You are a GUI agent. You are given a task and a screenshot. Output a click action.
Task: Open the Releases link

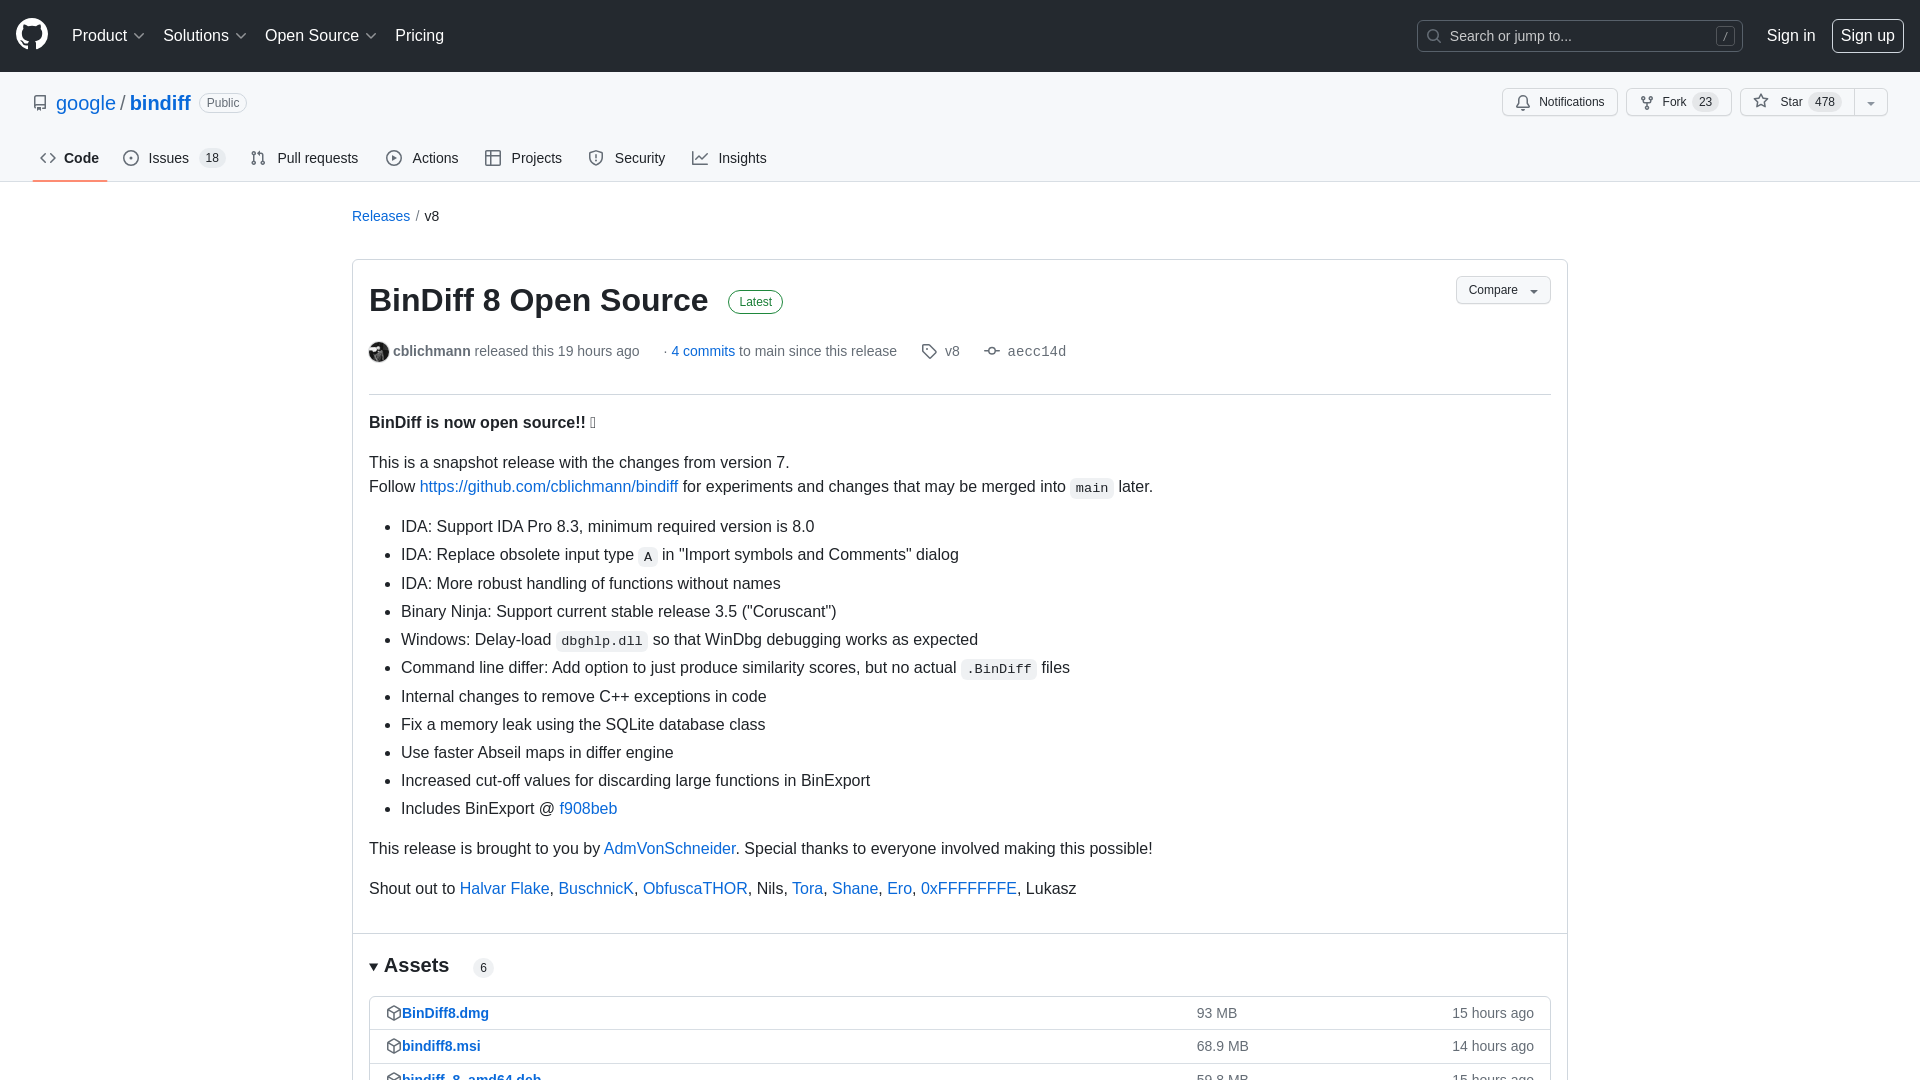[381, 216]
